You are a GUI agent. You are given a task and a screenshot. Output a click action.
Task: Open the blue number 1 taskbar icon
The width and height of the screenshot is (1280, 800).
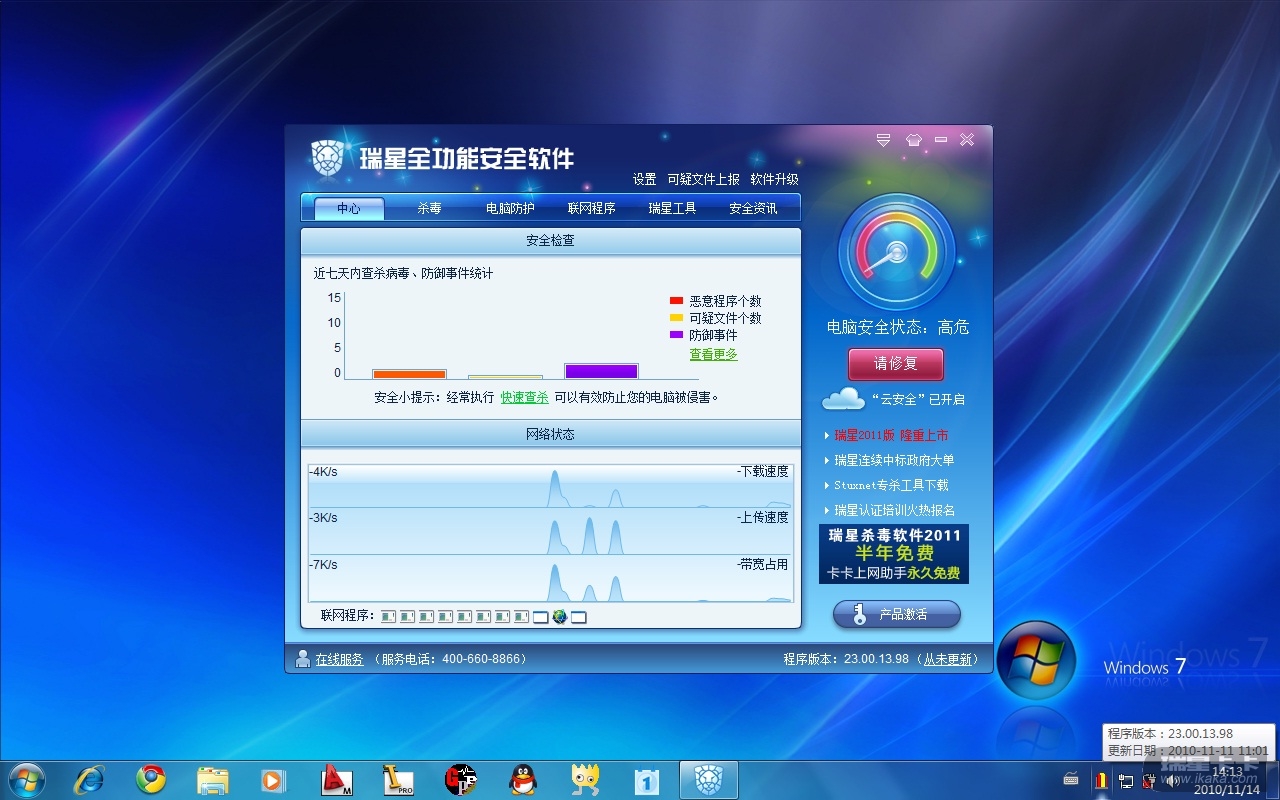click(647, 780)
